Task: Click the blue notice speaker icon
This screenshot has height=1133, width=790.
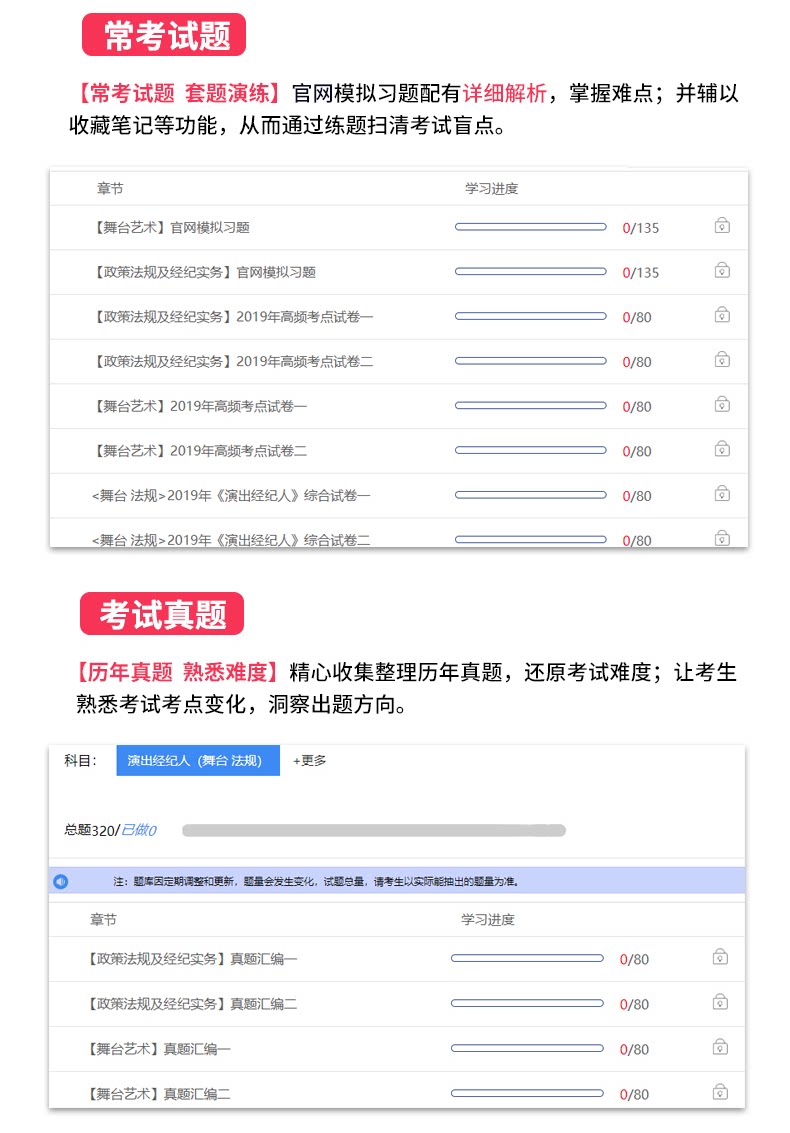Action: [x=61, y=882]
